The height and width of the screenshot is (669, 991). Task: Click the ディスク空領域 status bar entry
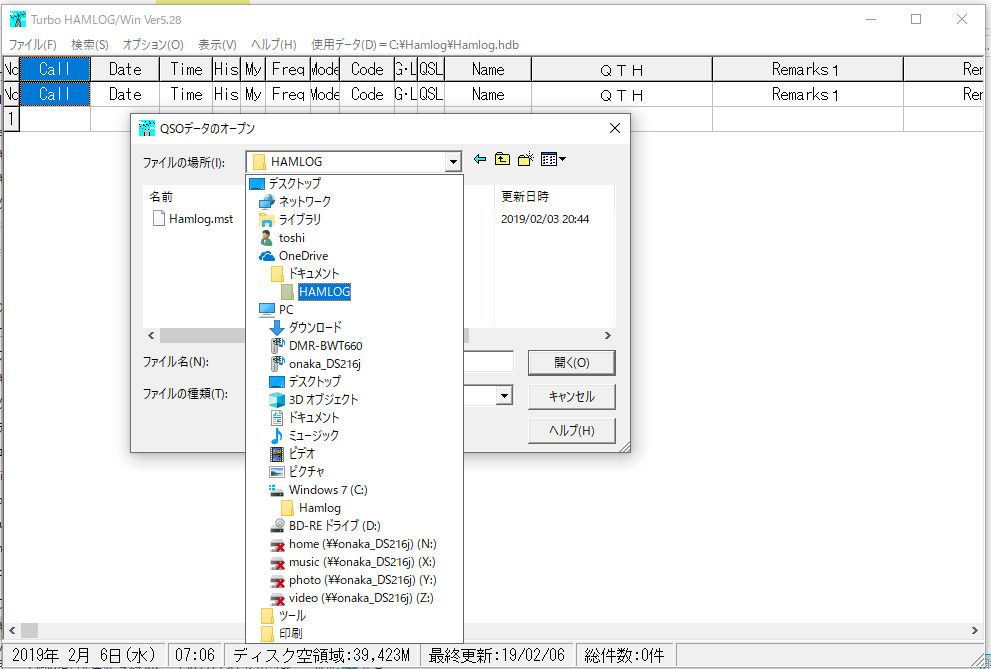[x=321, y=655]
